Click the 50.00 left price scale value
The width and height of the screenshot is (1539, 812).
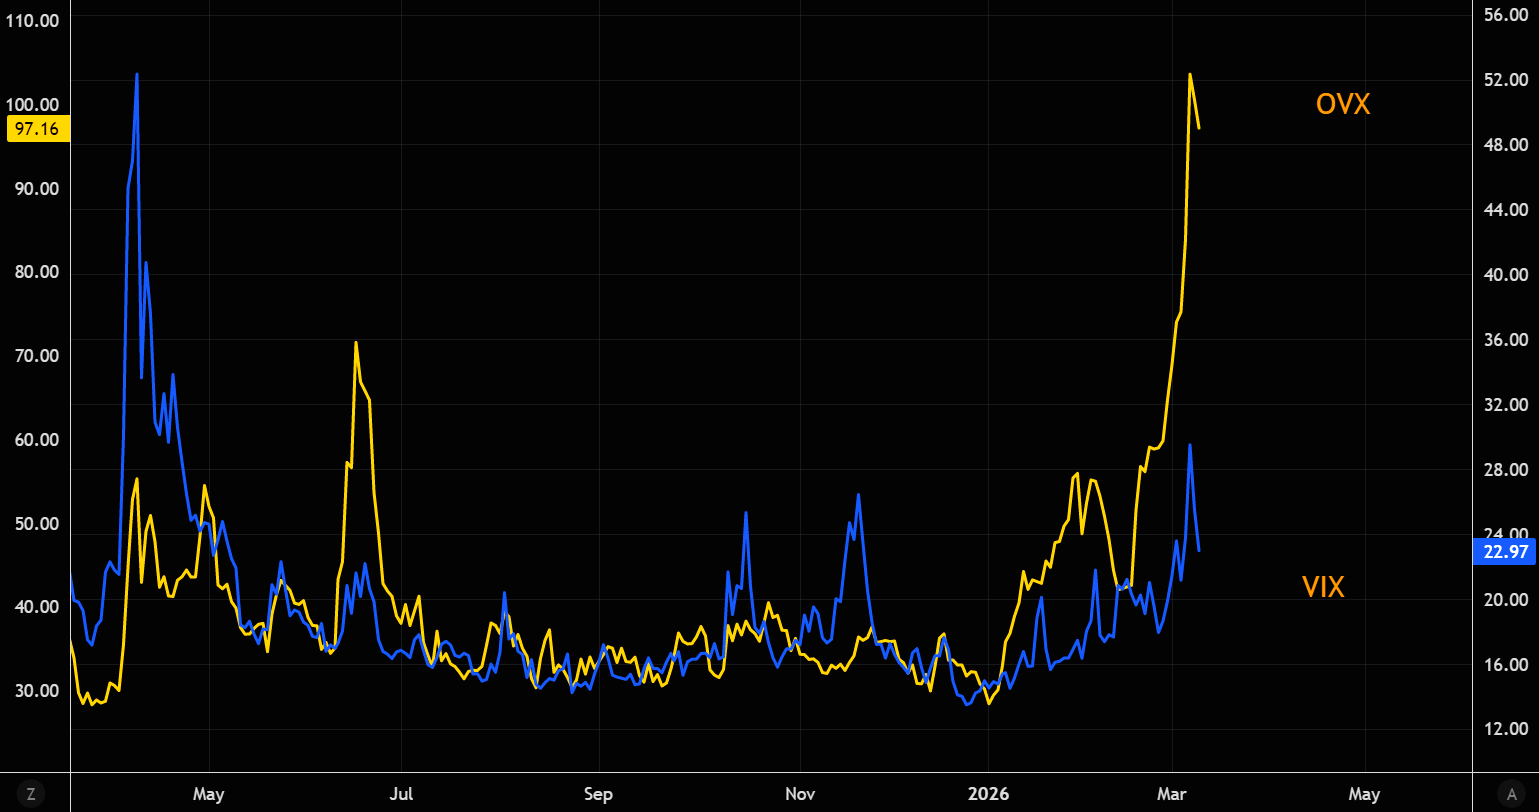(x=36, y=524)
